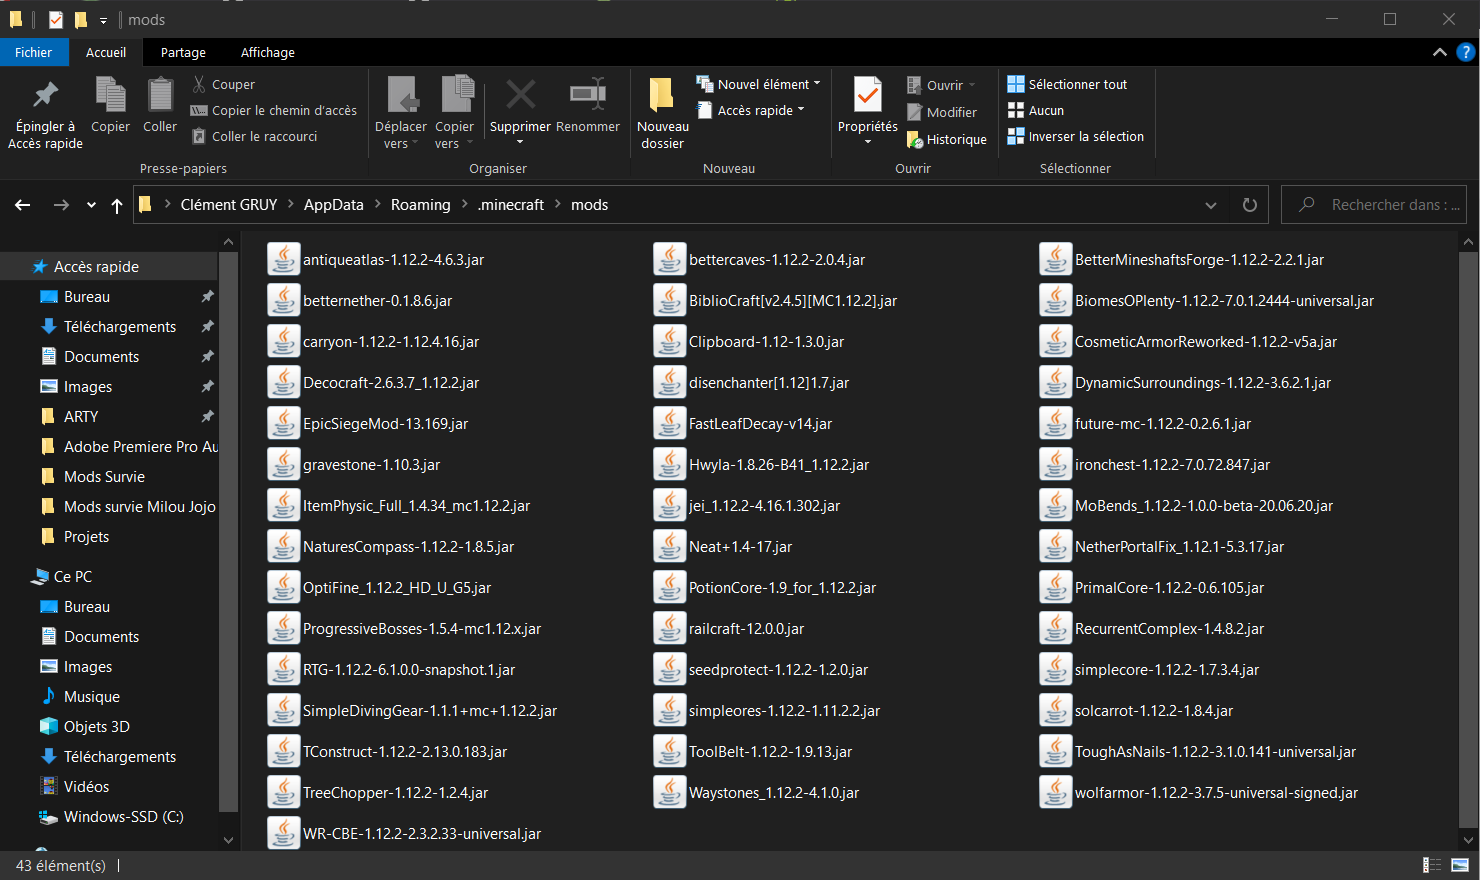Click the Roaming breadcrumb
Screen dimensions: 1480x880
[420, 204]
